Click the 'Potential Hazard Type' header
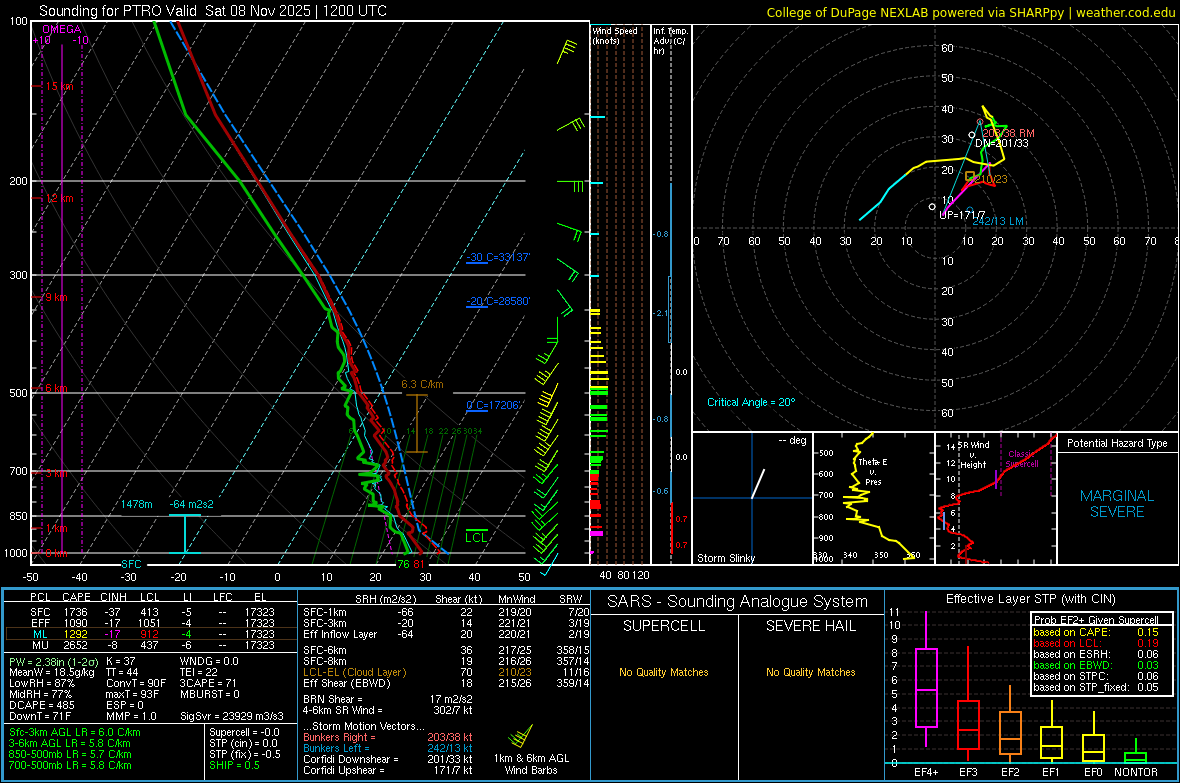The height and width of the screenshot is (783, 1180). point(1117,443)
